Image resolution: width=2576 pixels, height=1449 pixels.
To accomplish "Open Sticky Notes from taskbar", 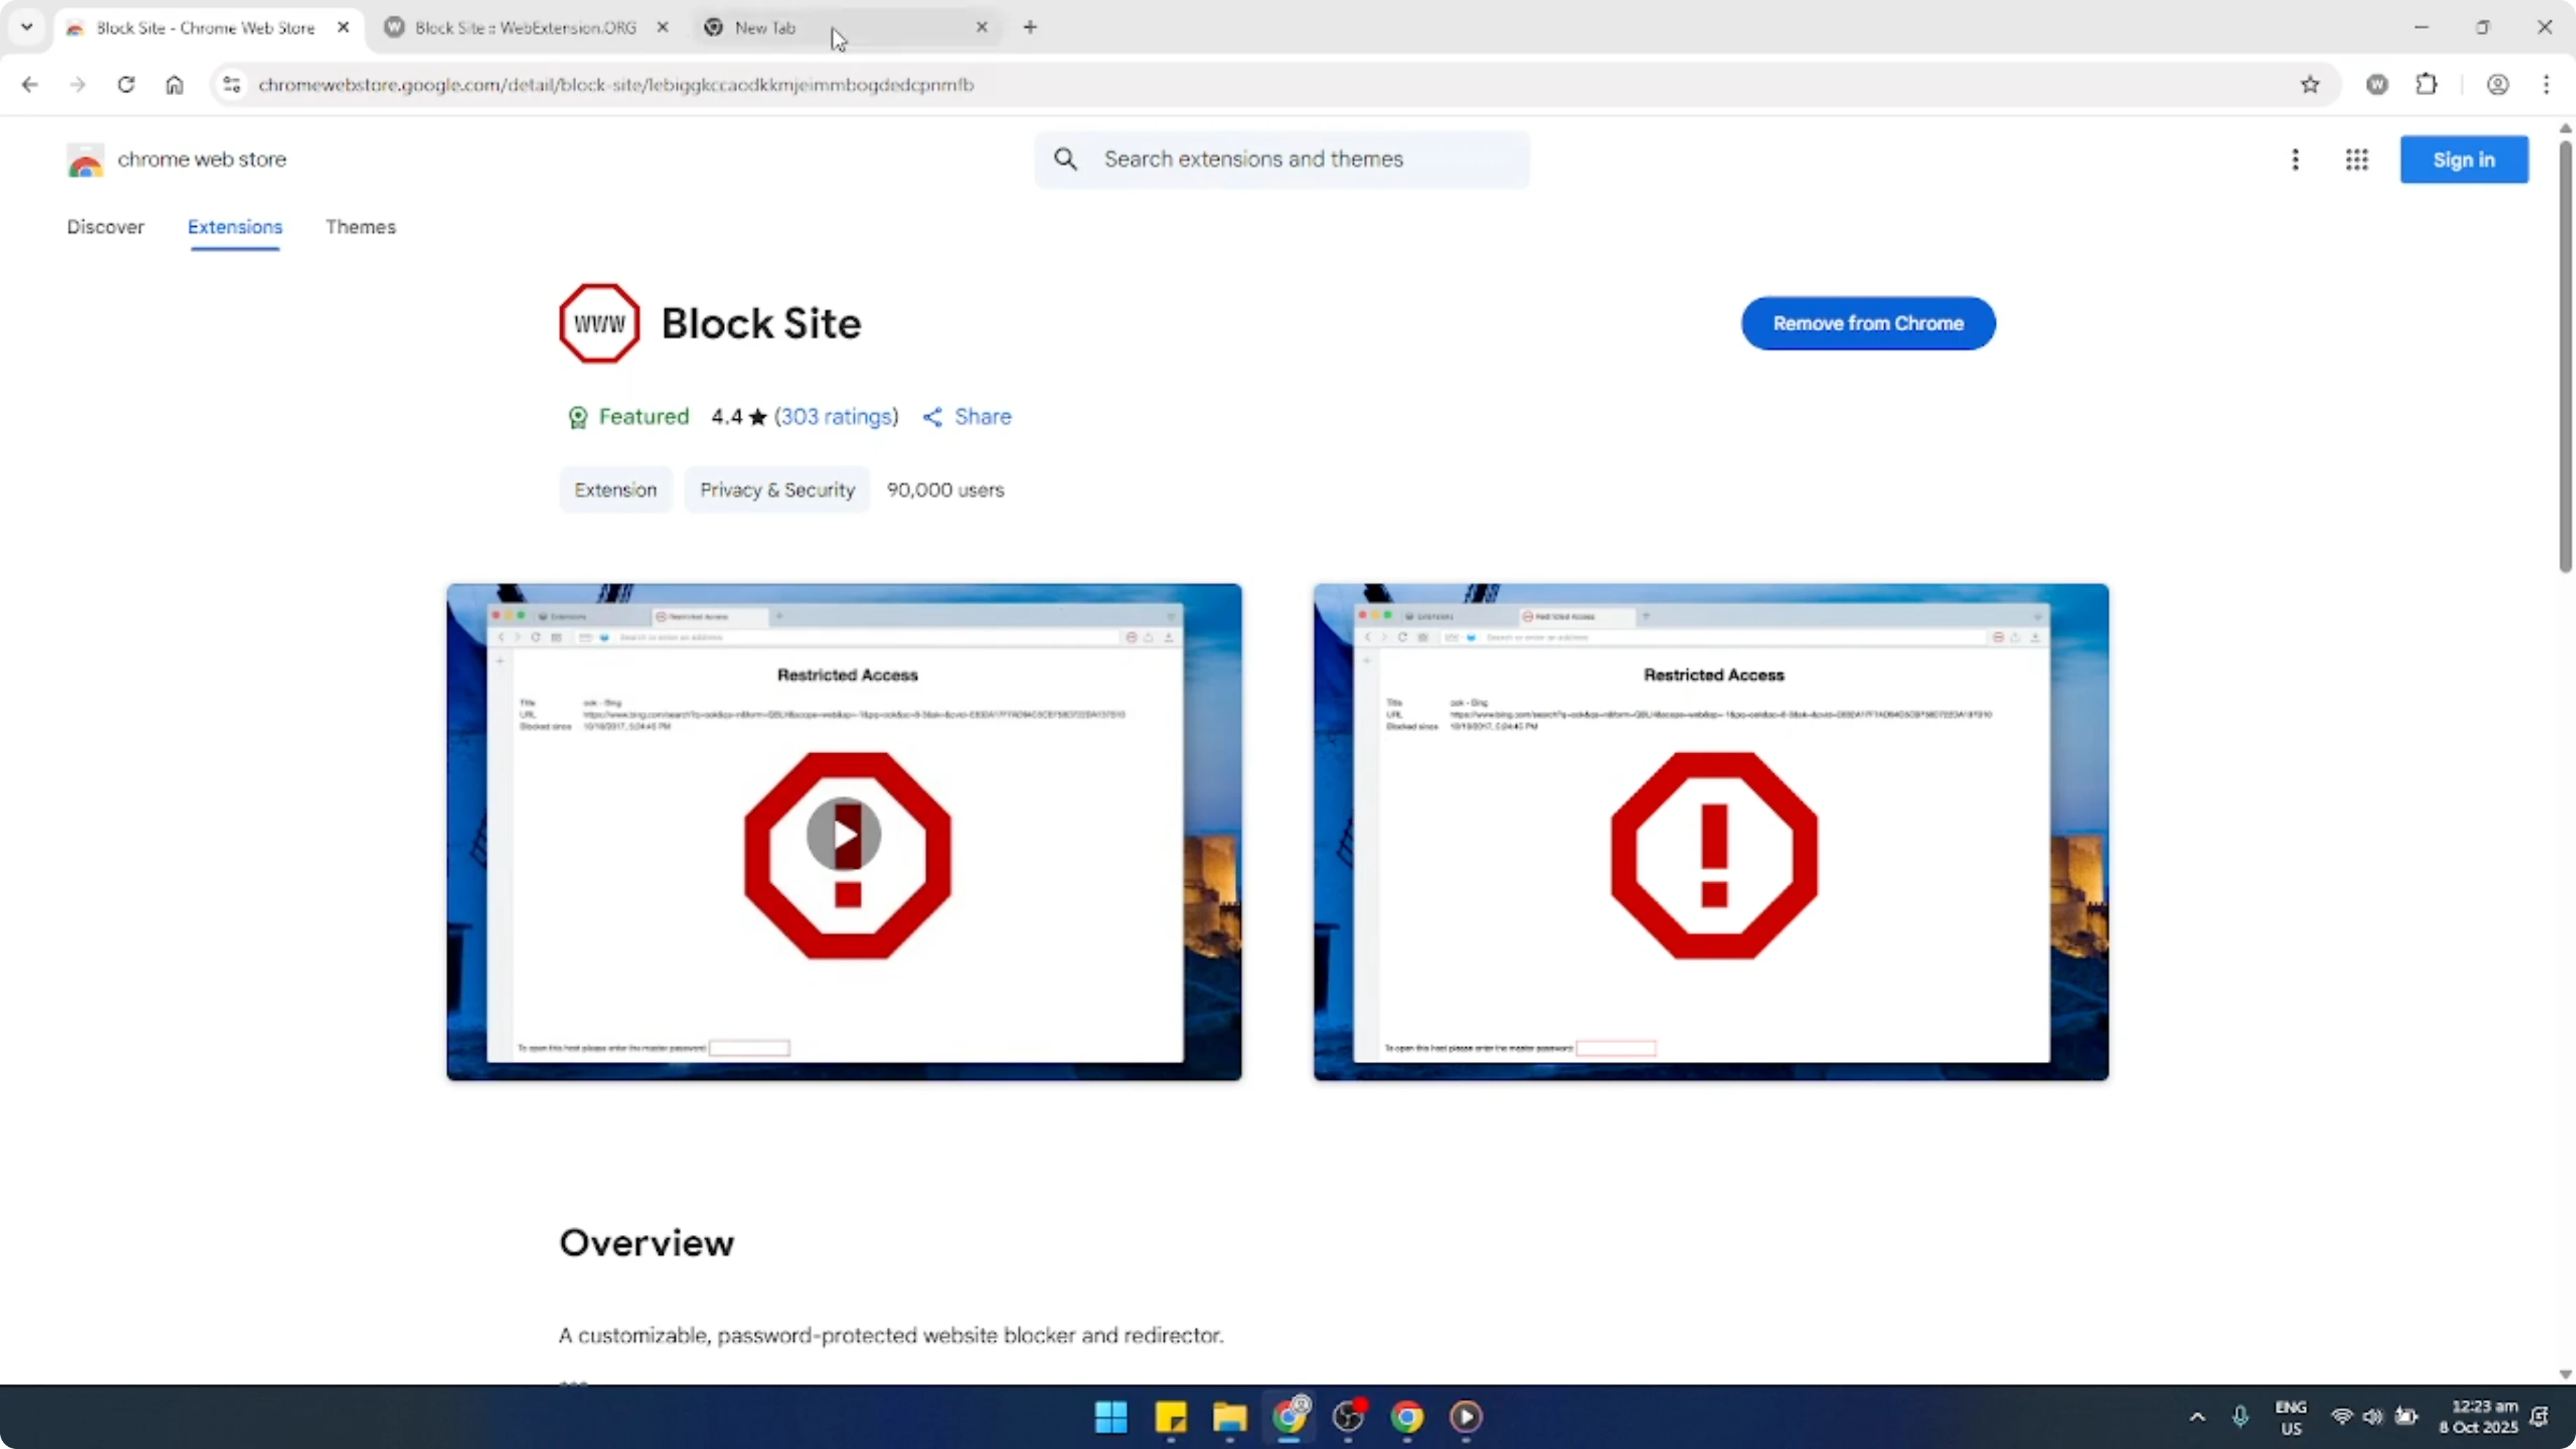I will click(1170, 1417).
